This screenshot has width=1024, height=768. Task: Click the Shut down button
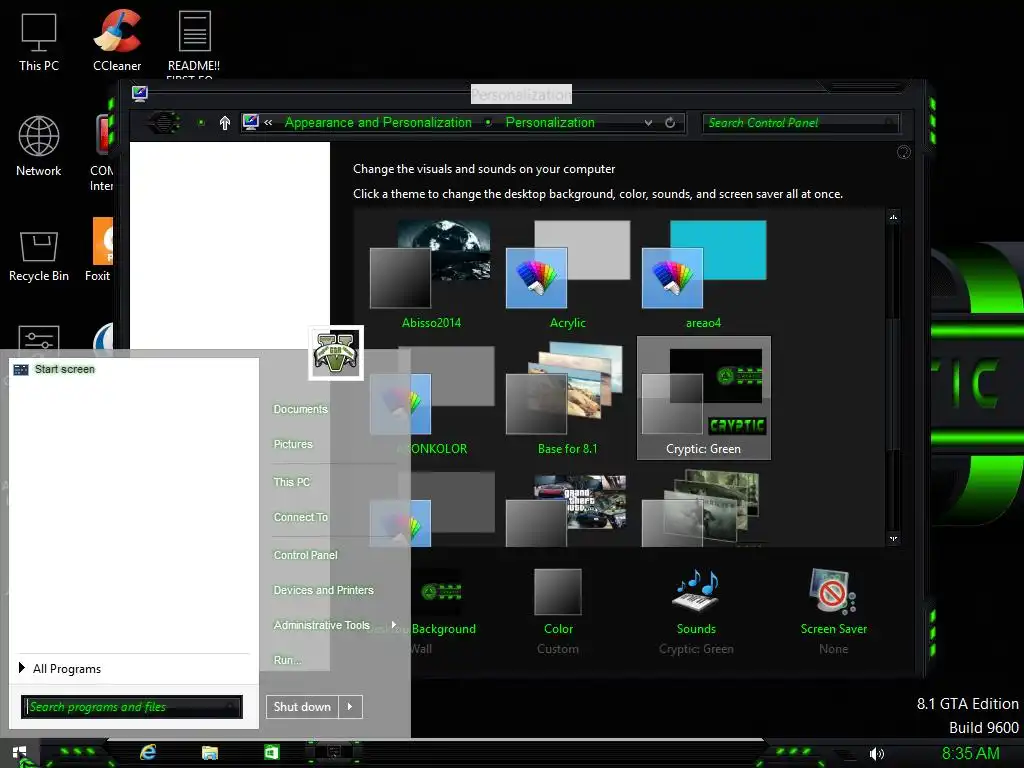click(x=302, y=707)
